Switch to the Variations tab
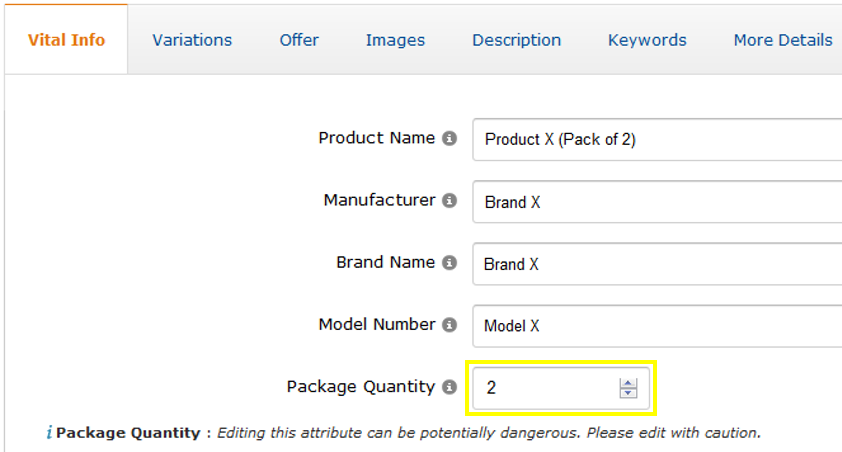 tap(192, 40)
